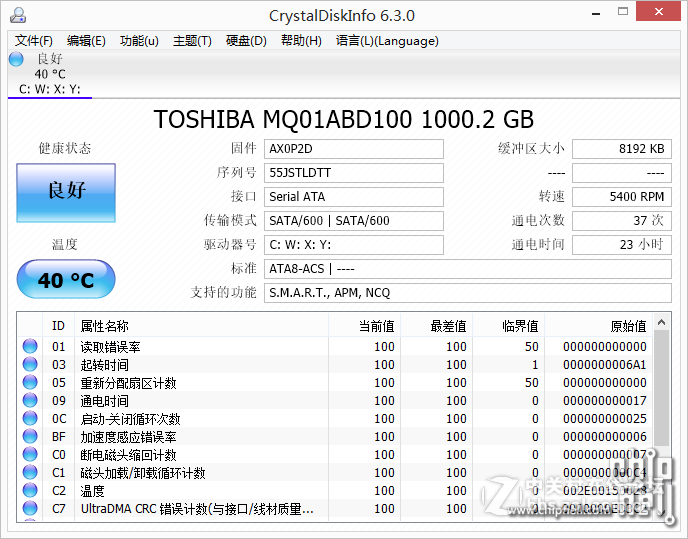
Task: Close the CrystalDiskInfo window
Action: [659, 11]
